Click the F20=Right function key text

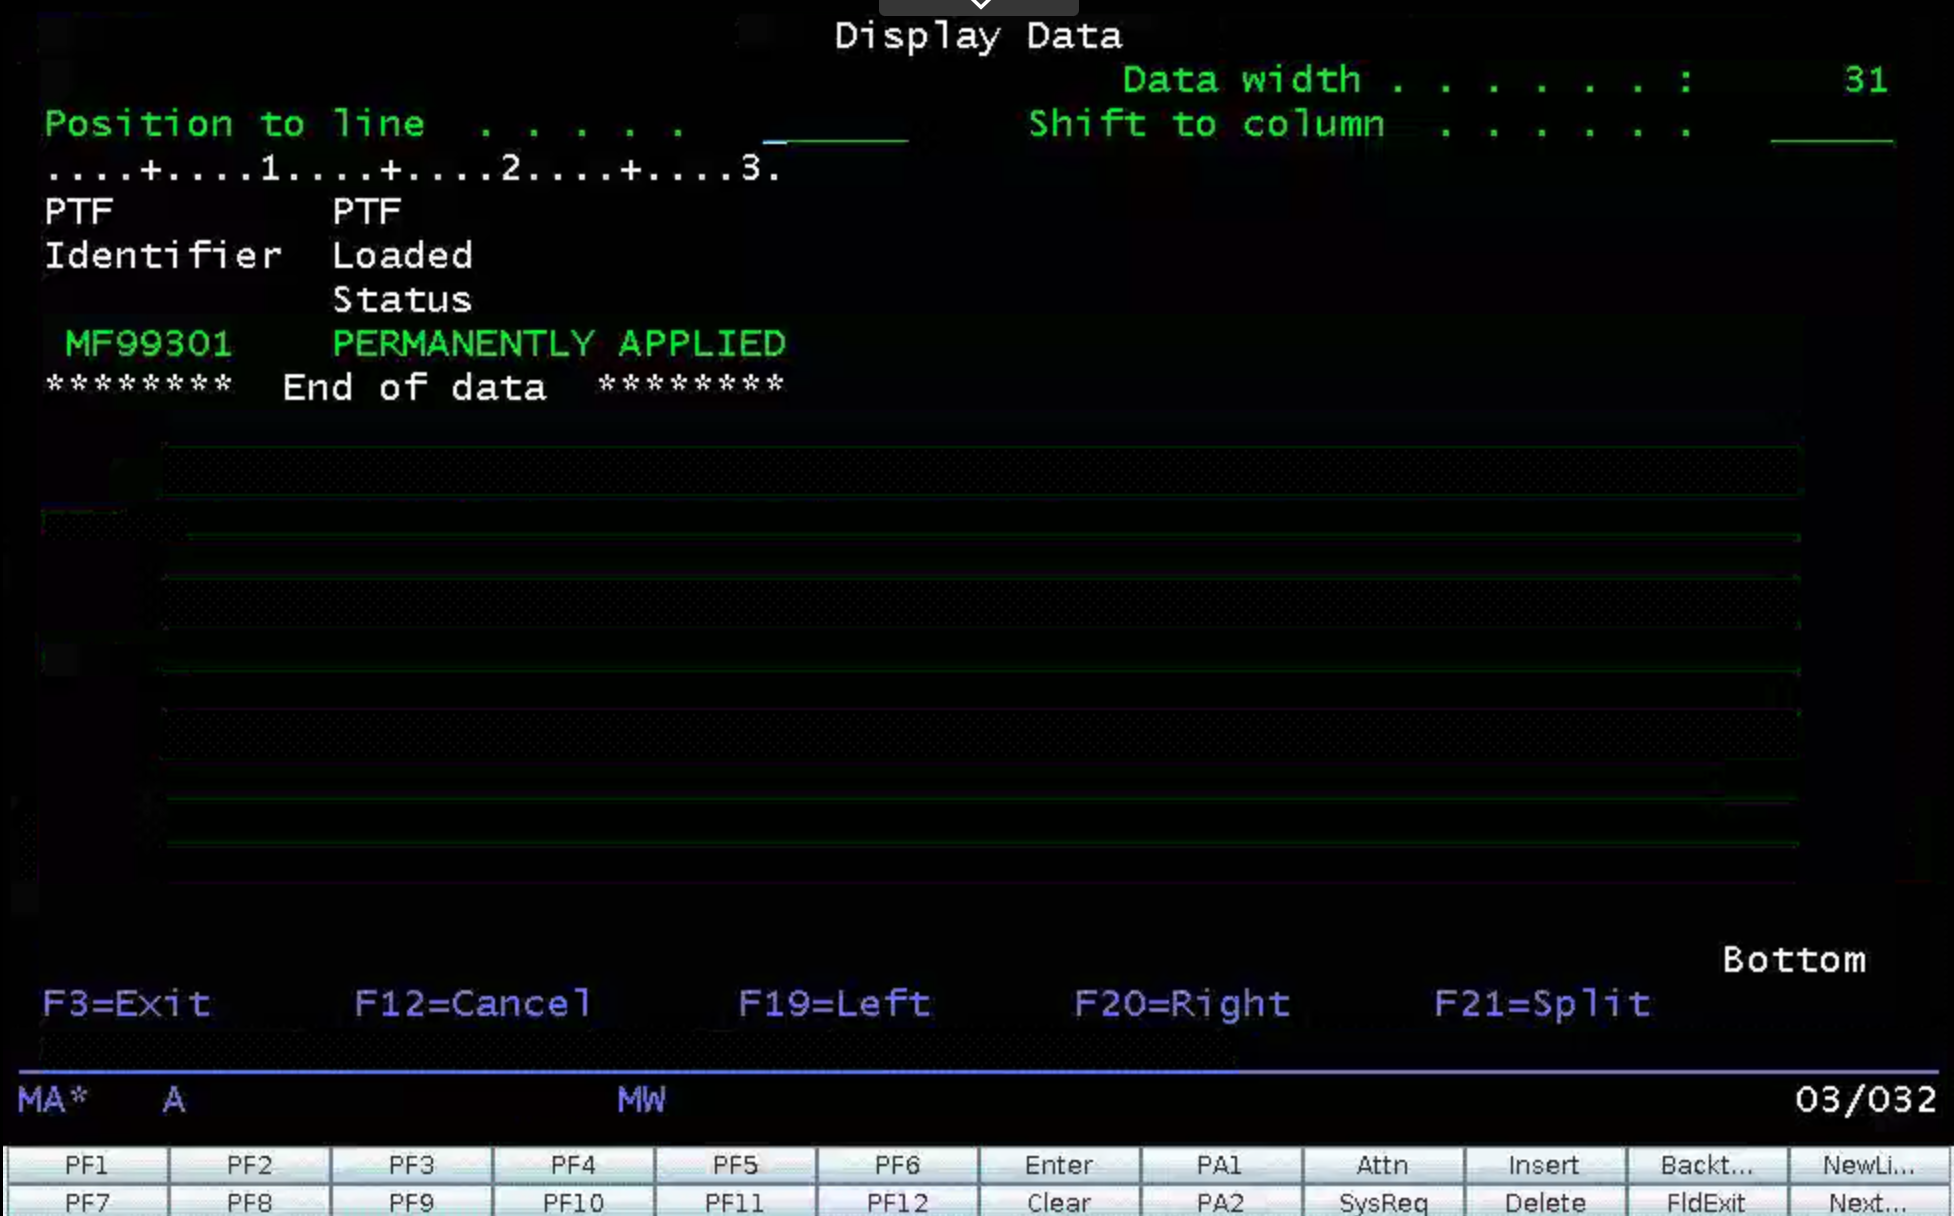click(x=1182, y=1003)
